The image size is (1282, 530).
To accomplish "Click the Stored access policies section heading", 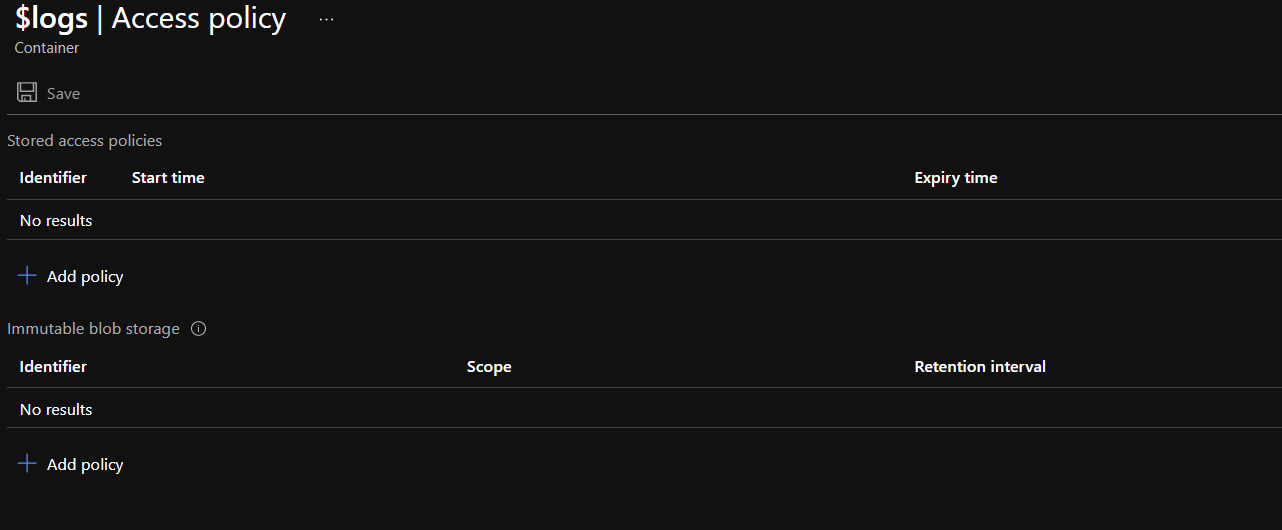I will tap(84, 141).
